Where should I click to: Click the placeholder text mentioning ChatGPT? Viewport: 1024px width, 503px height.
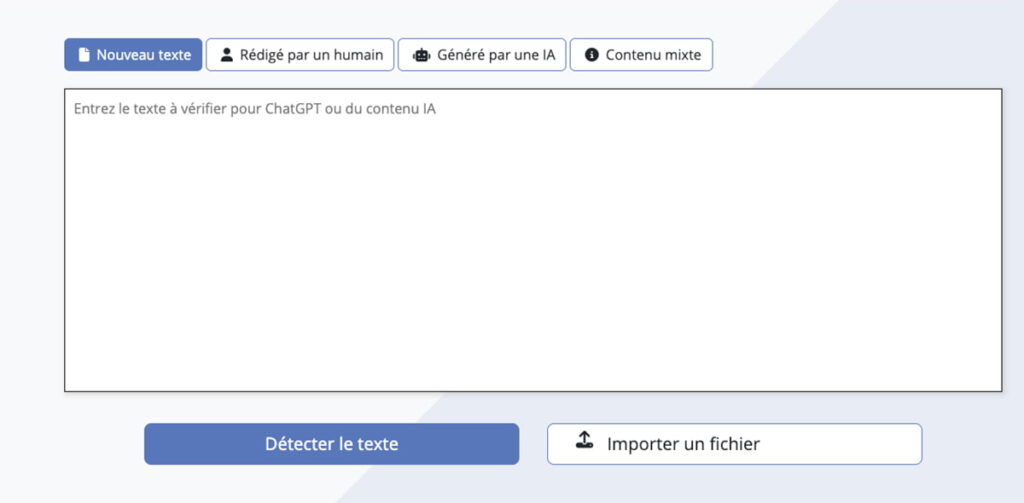255,108
